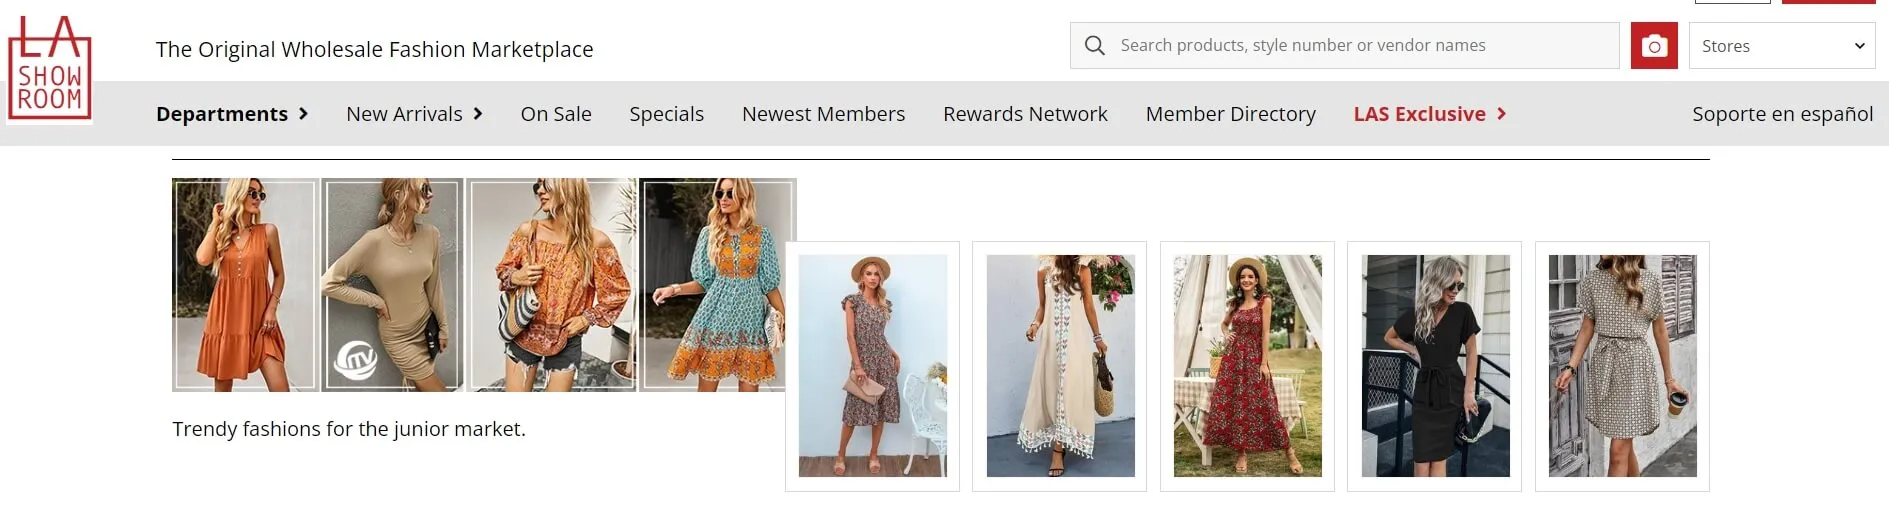
Task: Select Soporte en español link
Action: click(1782, 114)
